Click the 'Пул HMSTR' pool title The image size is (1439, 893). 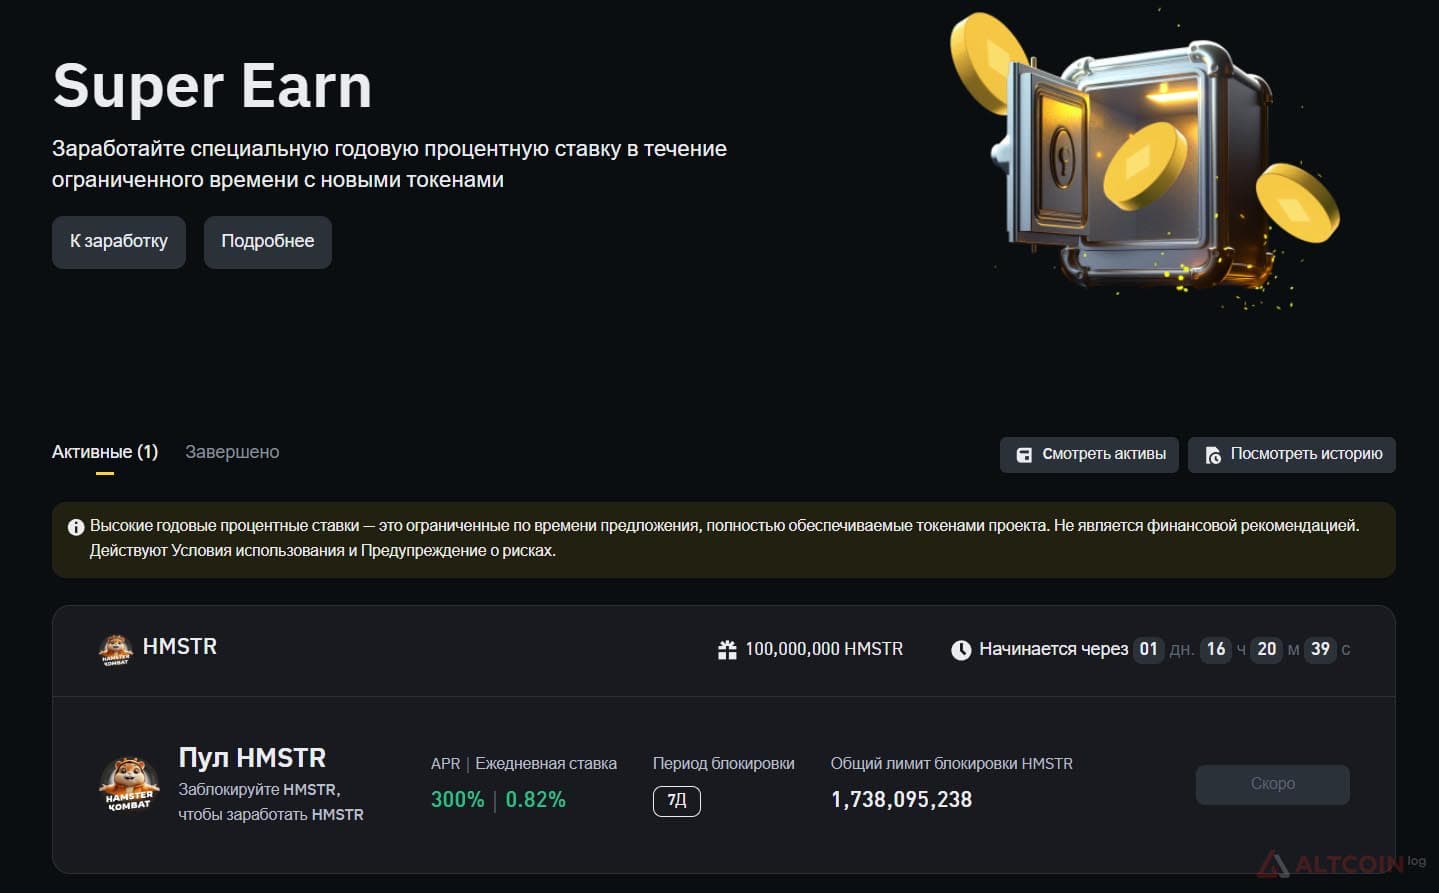pos(252,757)
